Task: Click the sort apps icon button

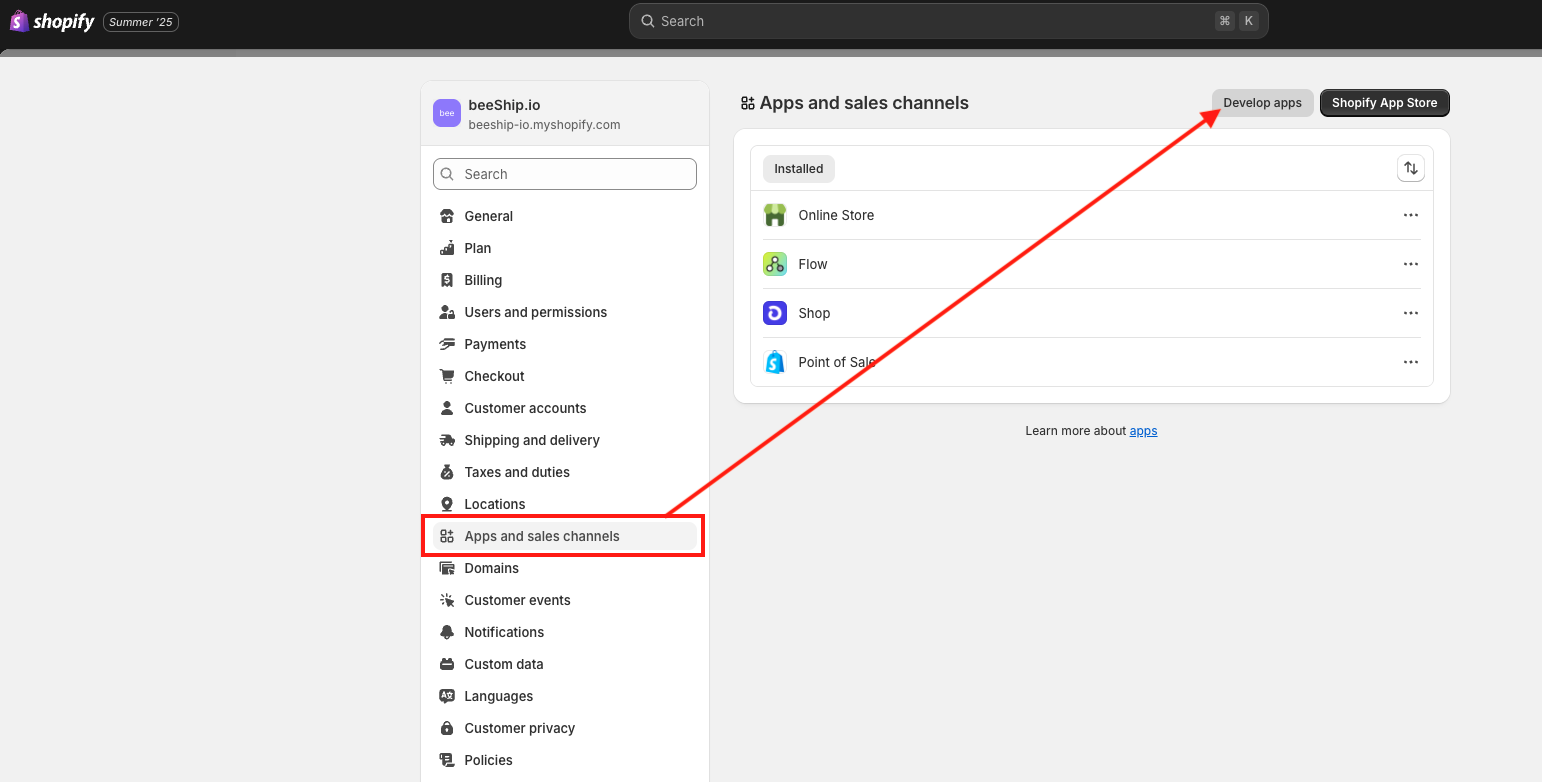Action: [1410, 169]
